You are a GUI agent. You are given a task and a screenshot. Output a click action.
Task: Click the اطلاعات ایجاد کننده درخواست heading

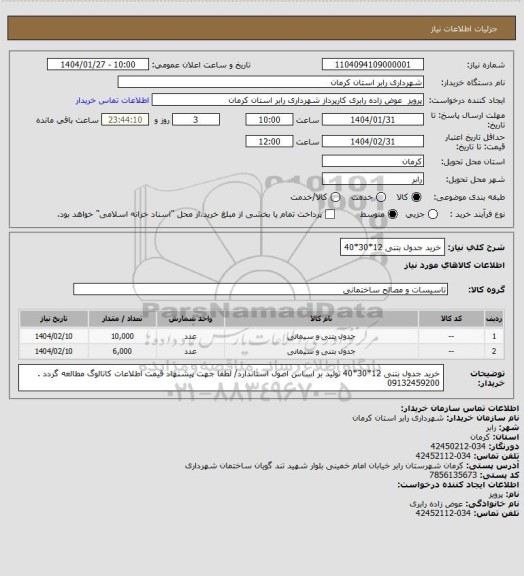tap(458, 485)
